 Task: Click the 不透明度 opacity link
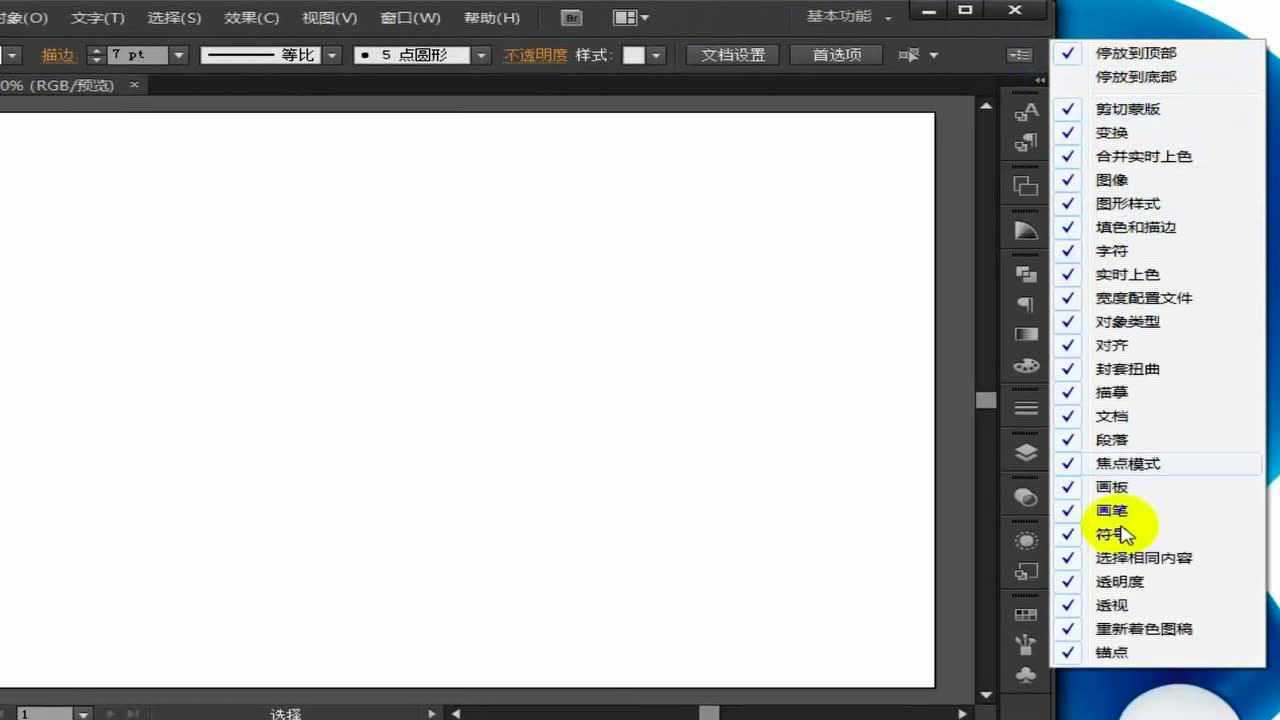point(535,55)
